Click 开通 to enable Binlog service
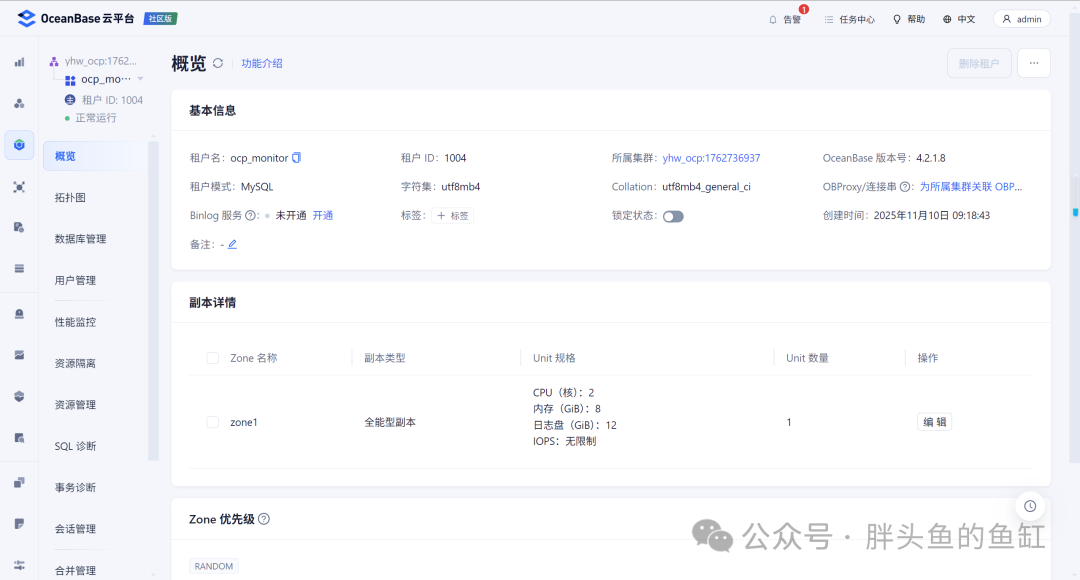The height and width of the screenshot is (580, 1080). [323, 216]
